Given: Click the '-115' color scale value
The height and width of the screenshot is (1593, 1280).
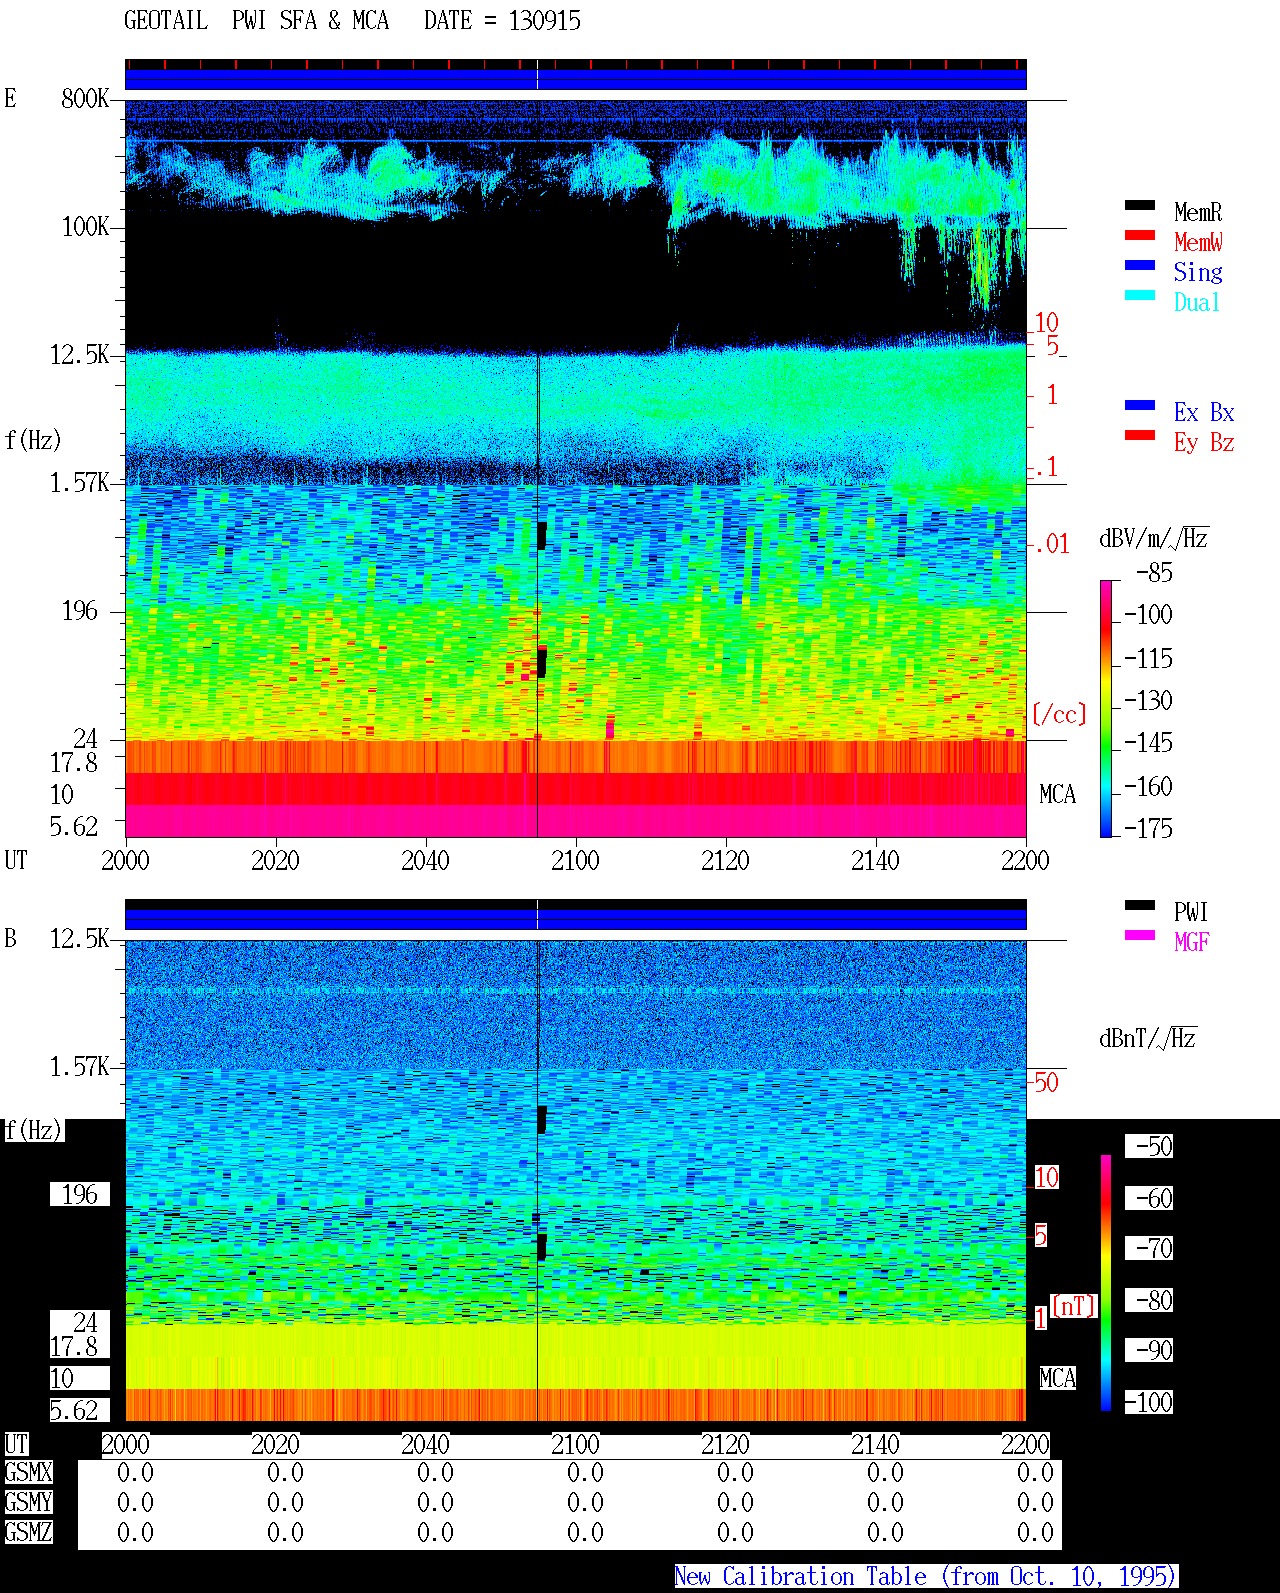Looking at the screenshot, I should coord(1148,659).
